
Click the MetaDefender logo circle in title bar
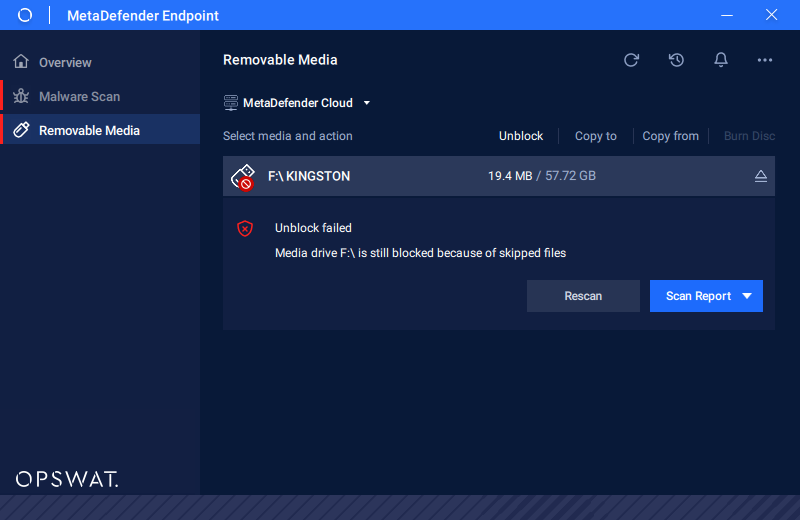tap(24, 15)
